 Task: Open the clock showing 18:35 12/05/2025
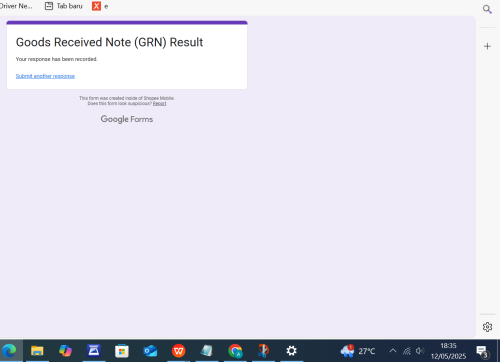[x=448, y=351]
